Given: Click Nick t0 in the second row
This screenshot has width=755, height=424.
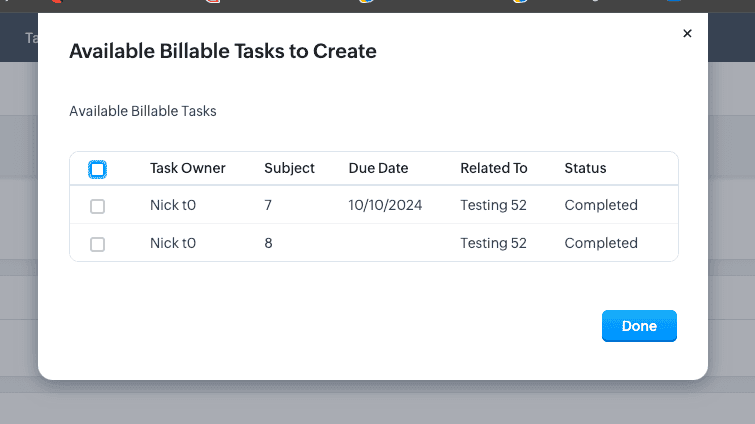Looking at the screenshot, I should click(x=178, y=243).
